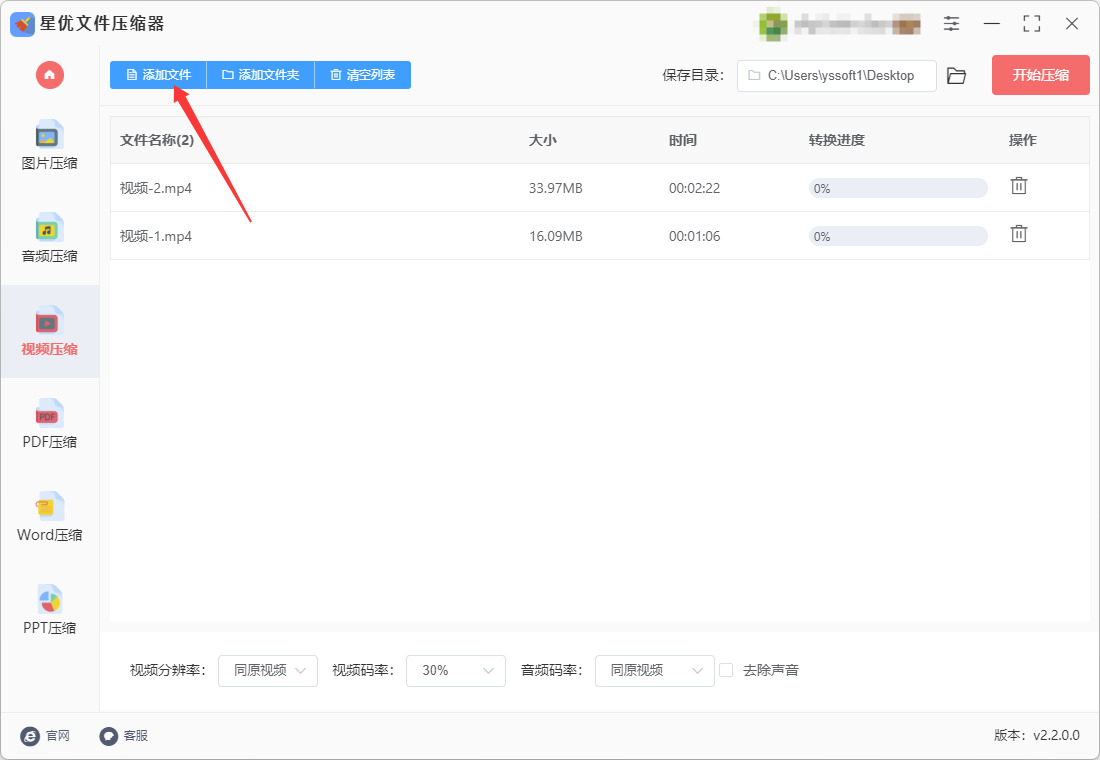The height and width of the screenshot is (760, 1100).
Task: Click duration 00:01:06
Action: [695, 236]
